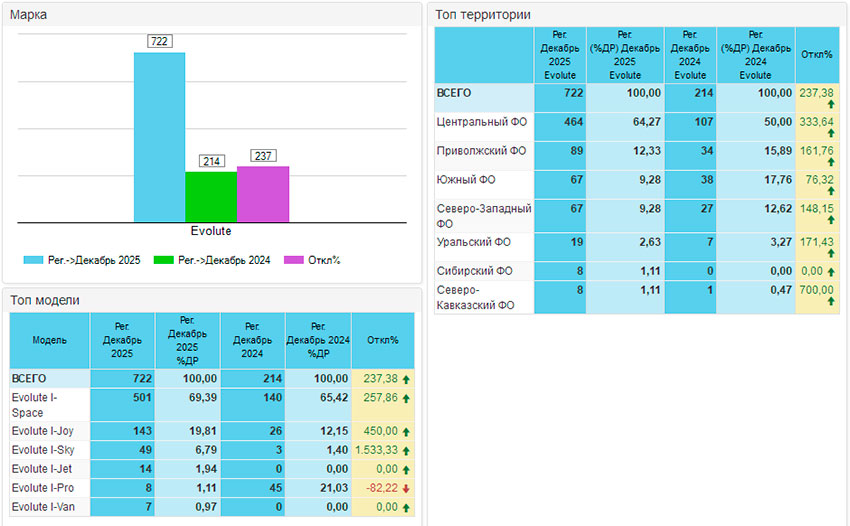
Task: Click the Откл% header in Топ территории
Action: click(817, 54)
